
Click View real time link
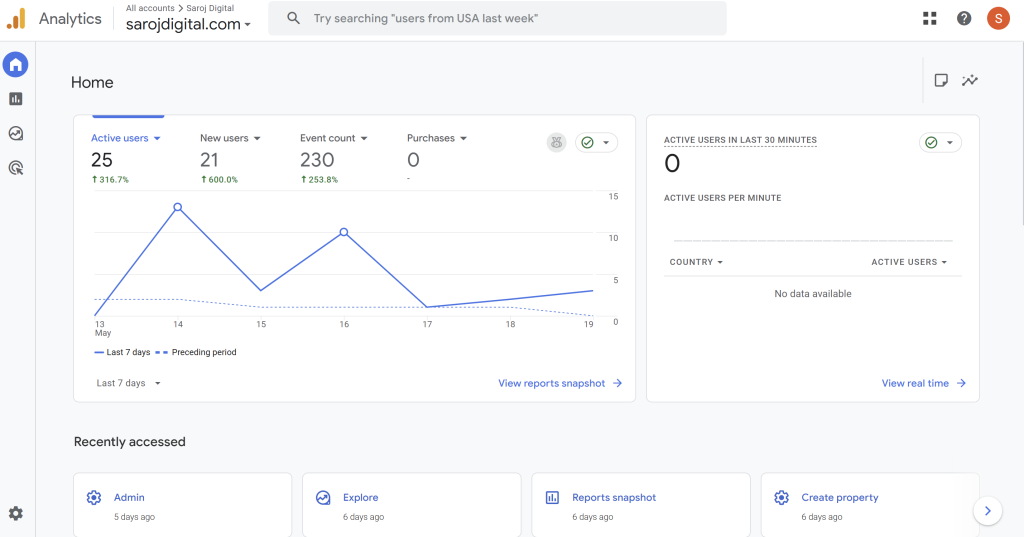923,383
